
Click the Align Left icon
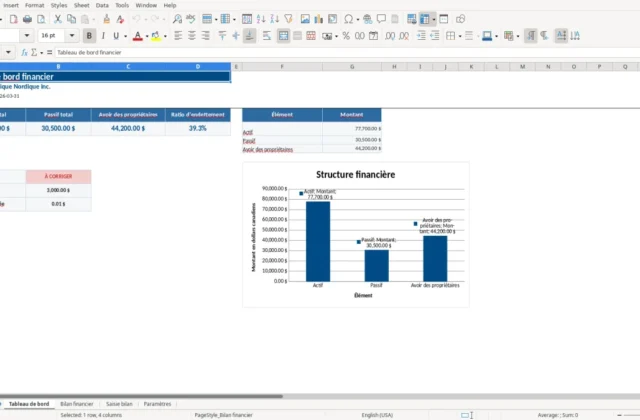(178, 36)
